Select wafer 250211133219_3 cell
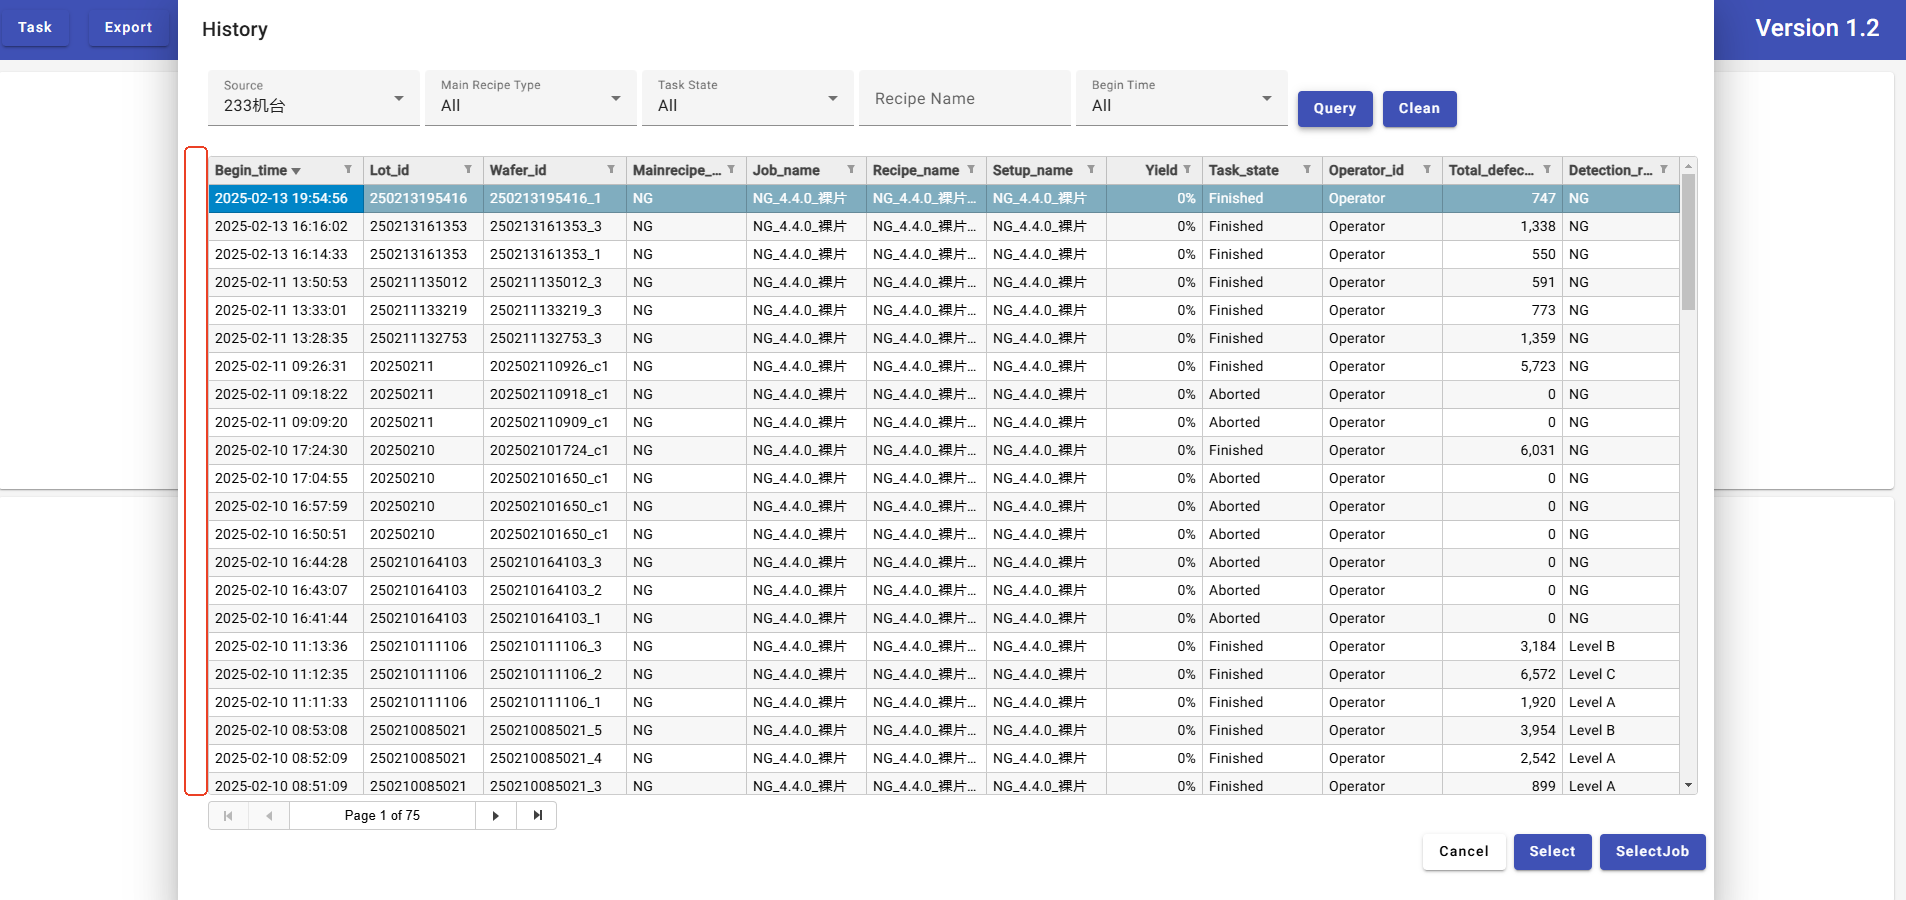Screen dimensions: 1906x900 [555, 310]
